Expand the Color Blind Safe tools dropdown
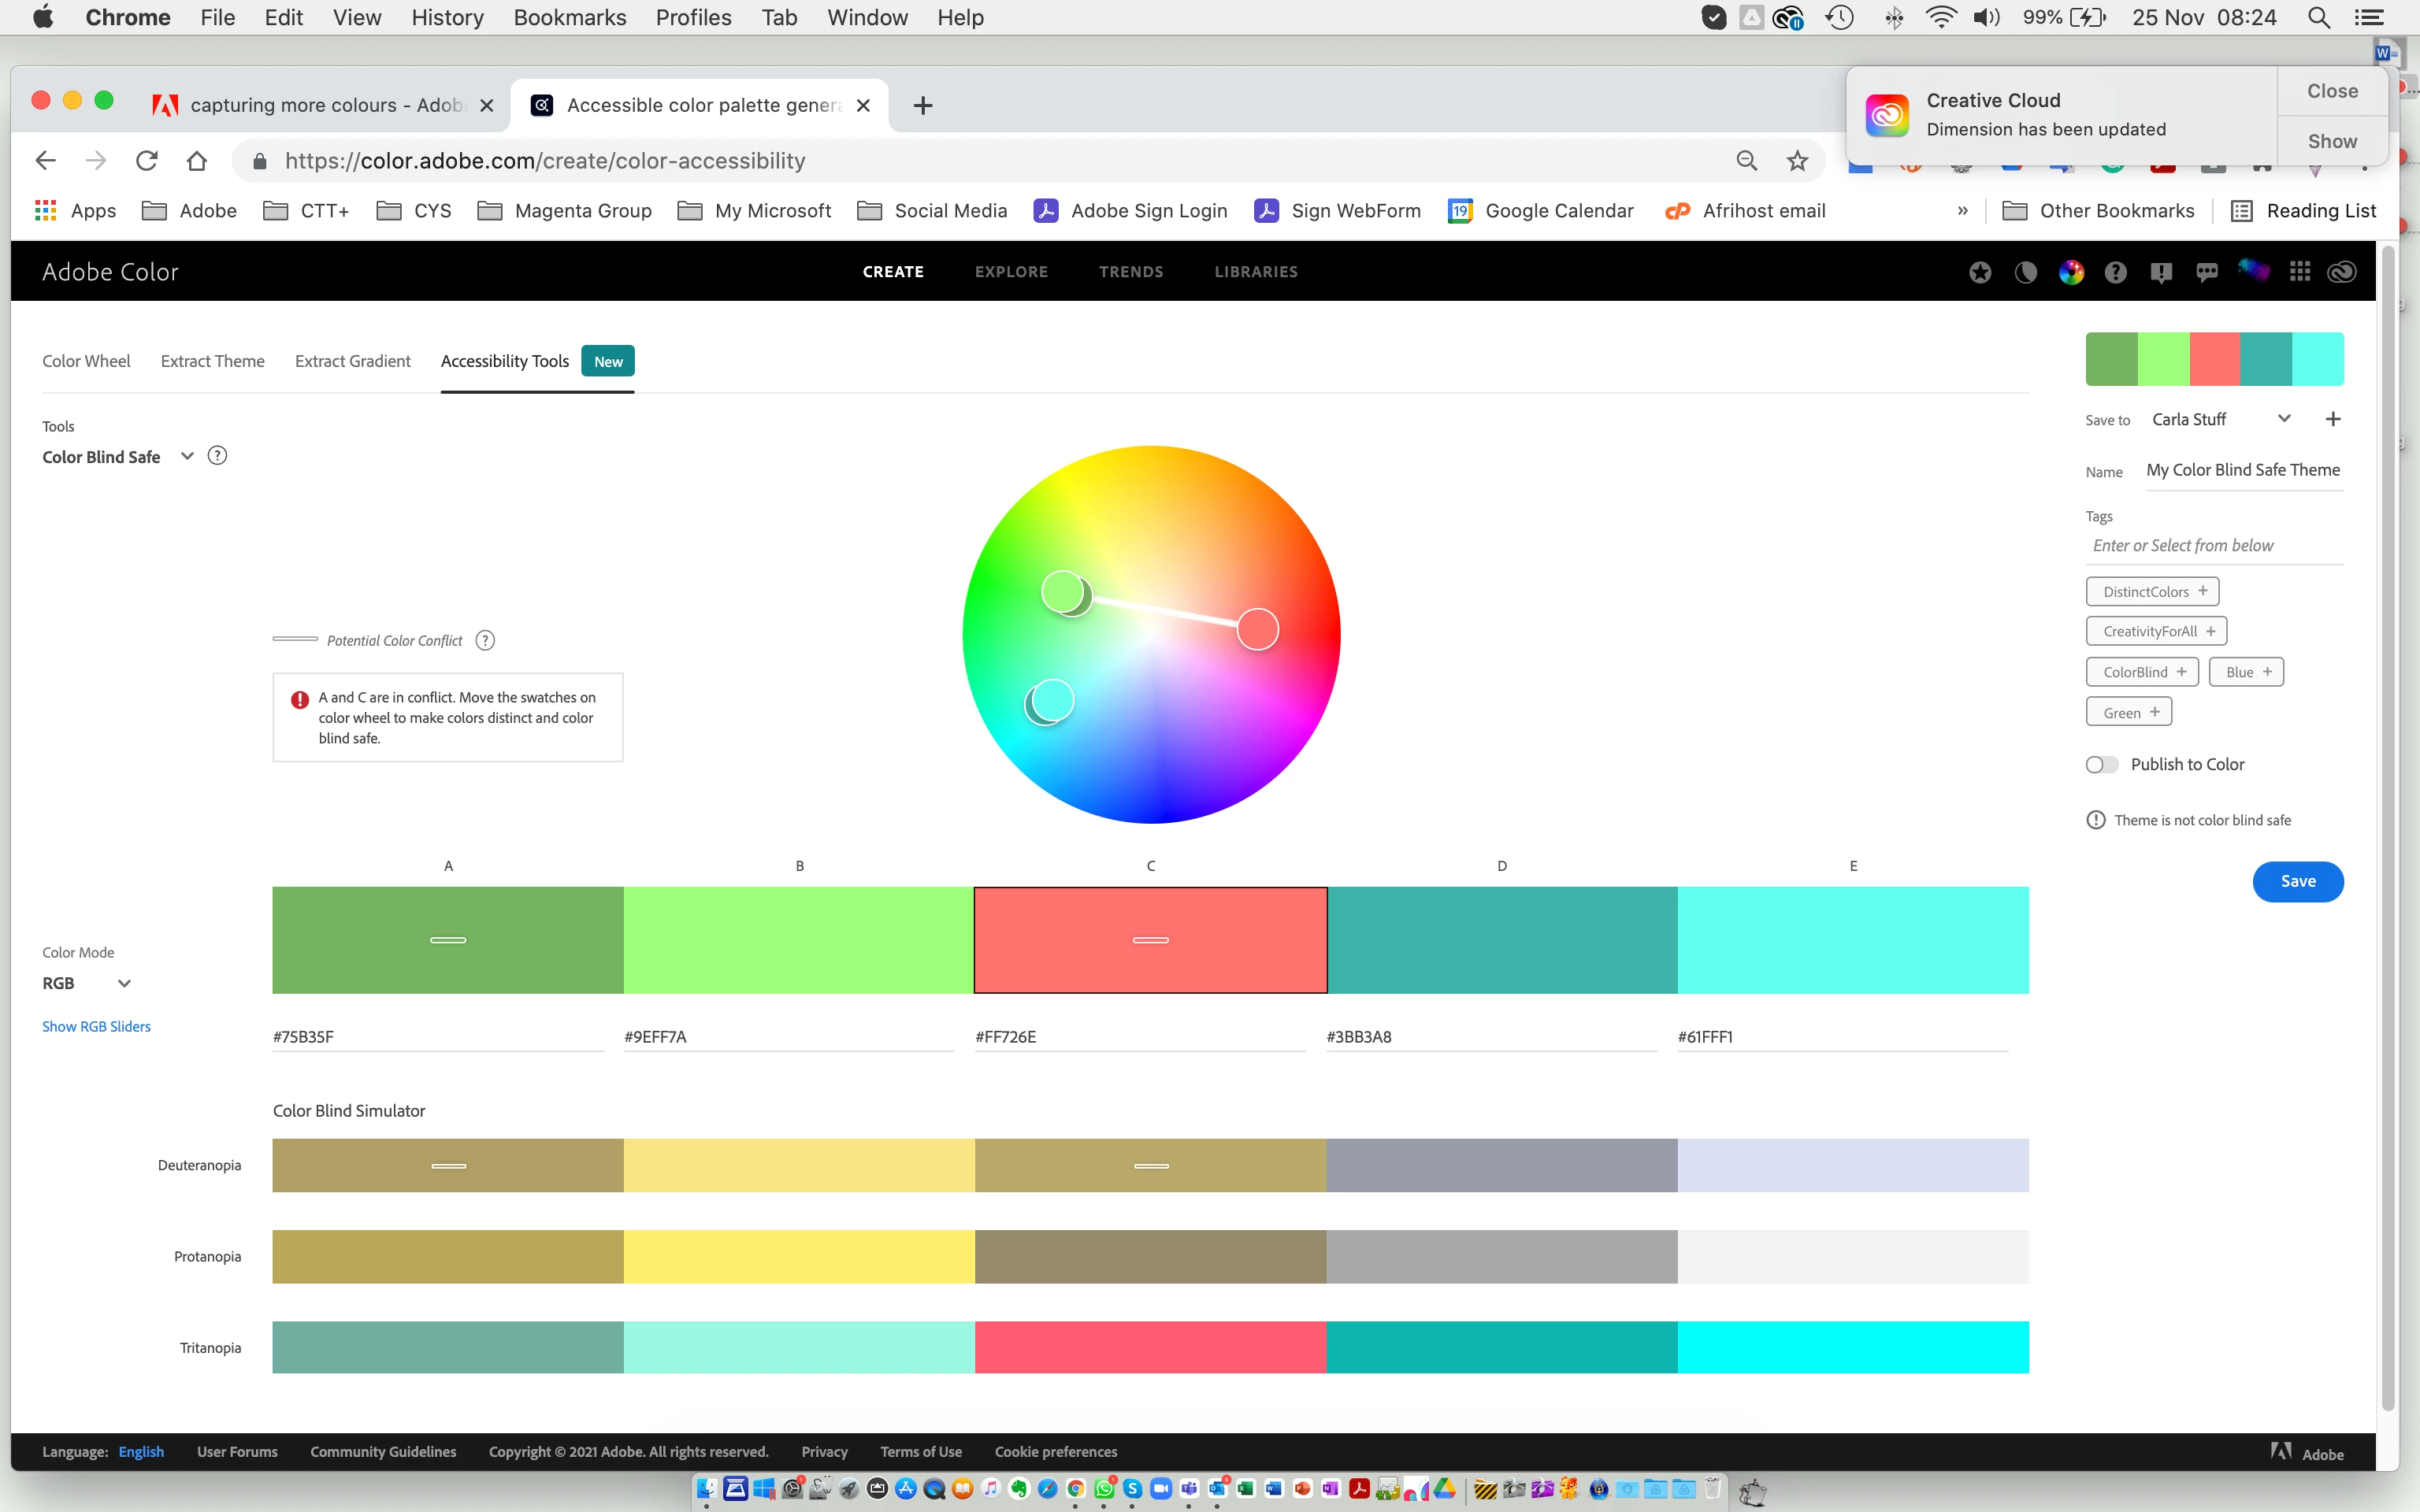The width and height of the screenshot is (2420, 1512). (x=186, y=456)
